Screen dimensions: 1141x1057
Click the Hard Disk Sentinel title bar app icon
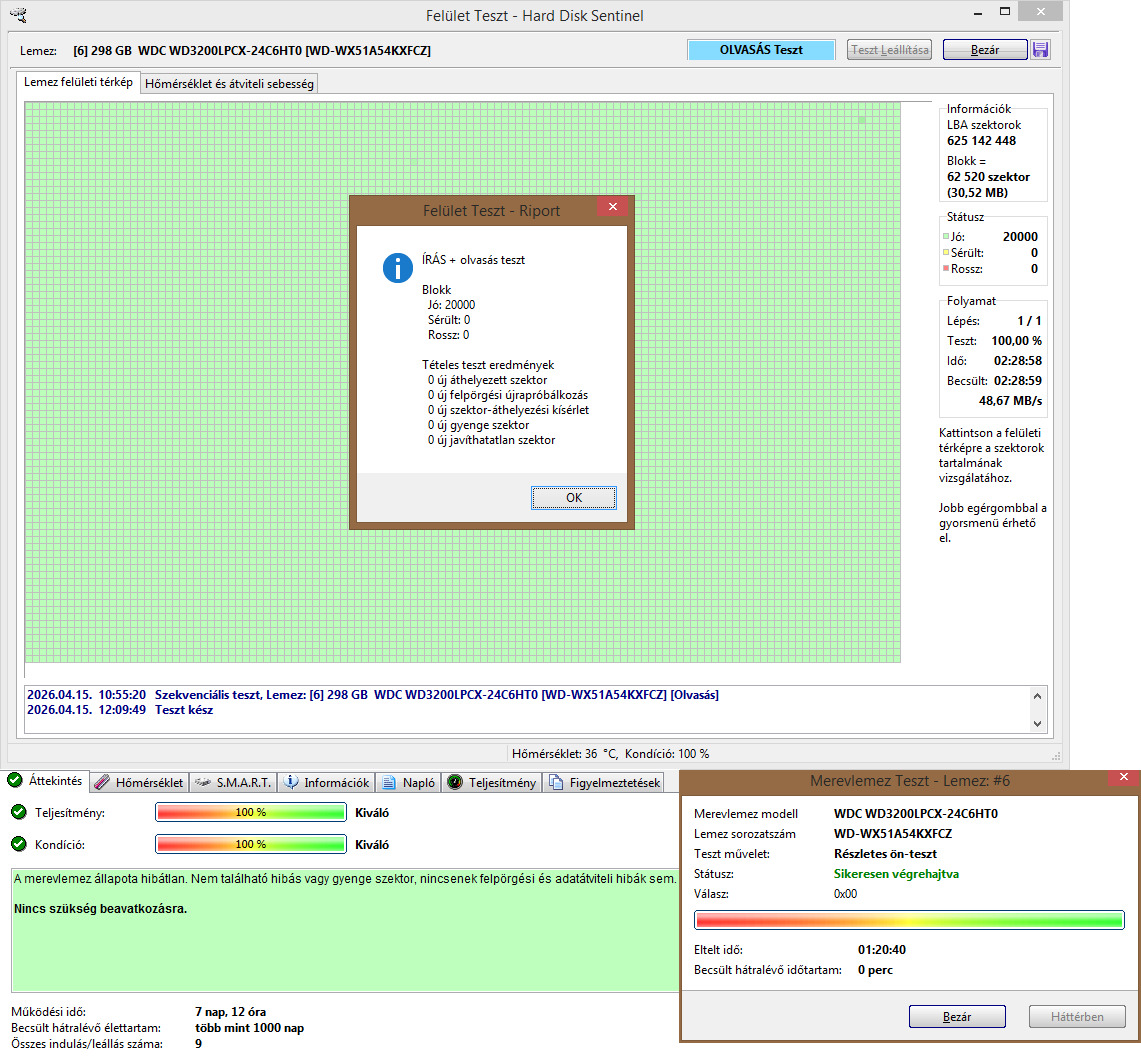point(18,15)
